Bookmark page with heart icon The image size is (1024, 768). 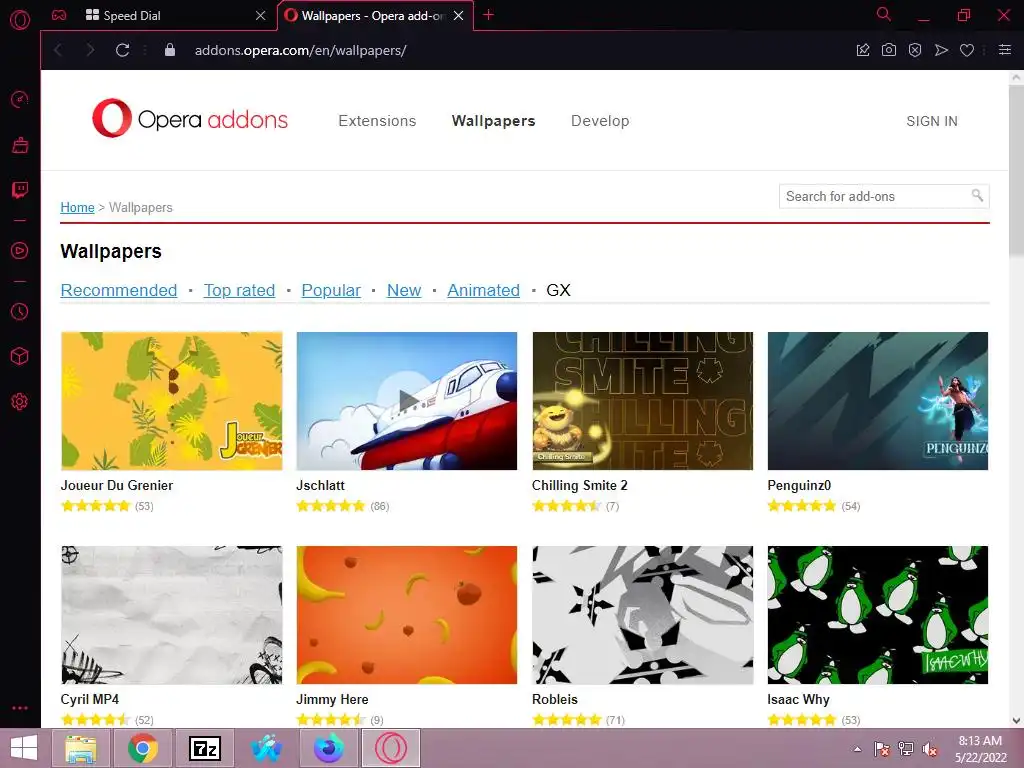pos(967,50)
